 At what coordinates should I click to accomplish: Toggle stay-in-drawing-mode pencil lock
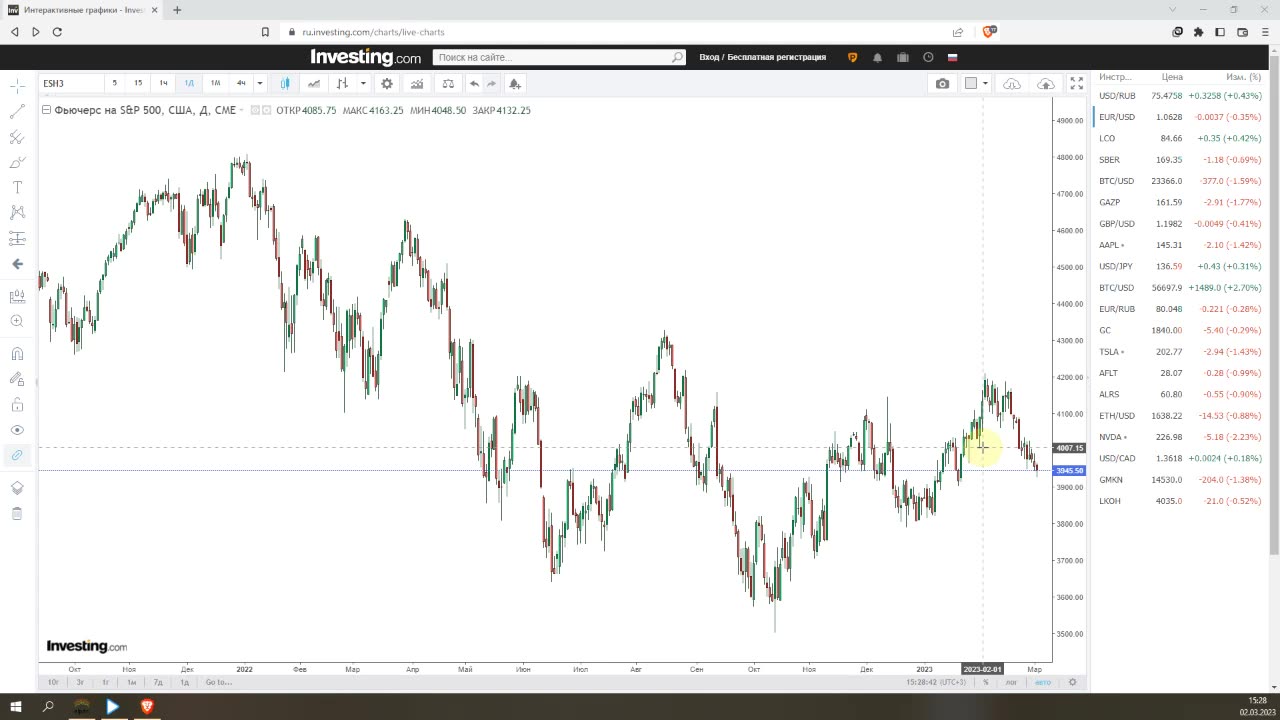pyautogui.click(x=17, y=379)
